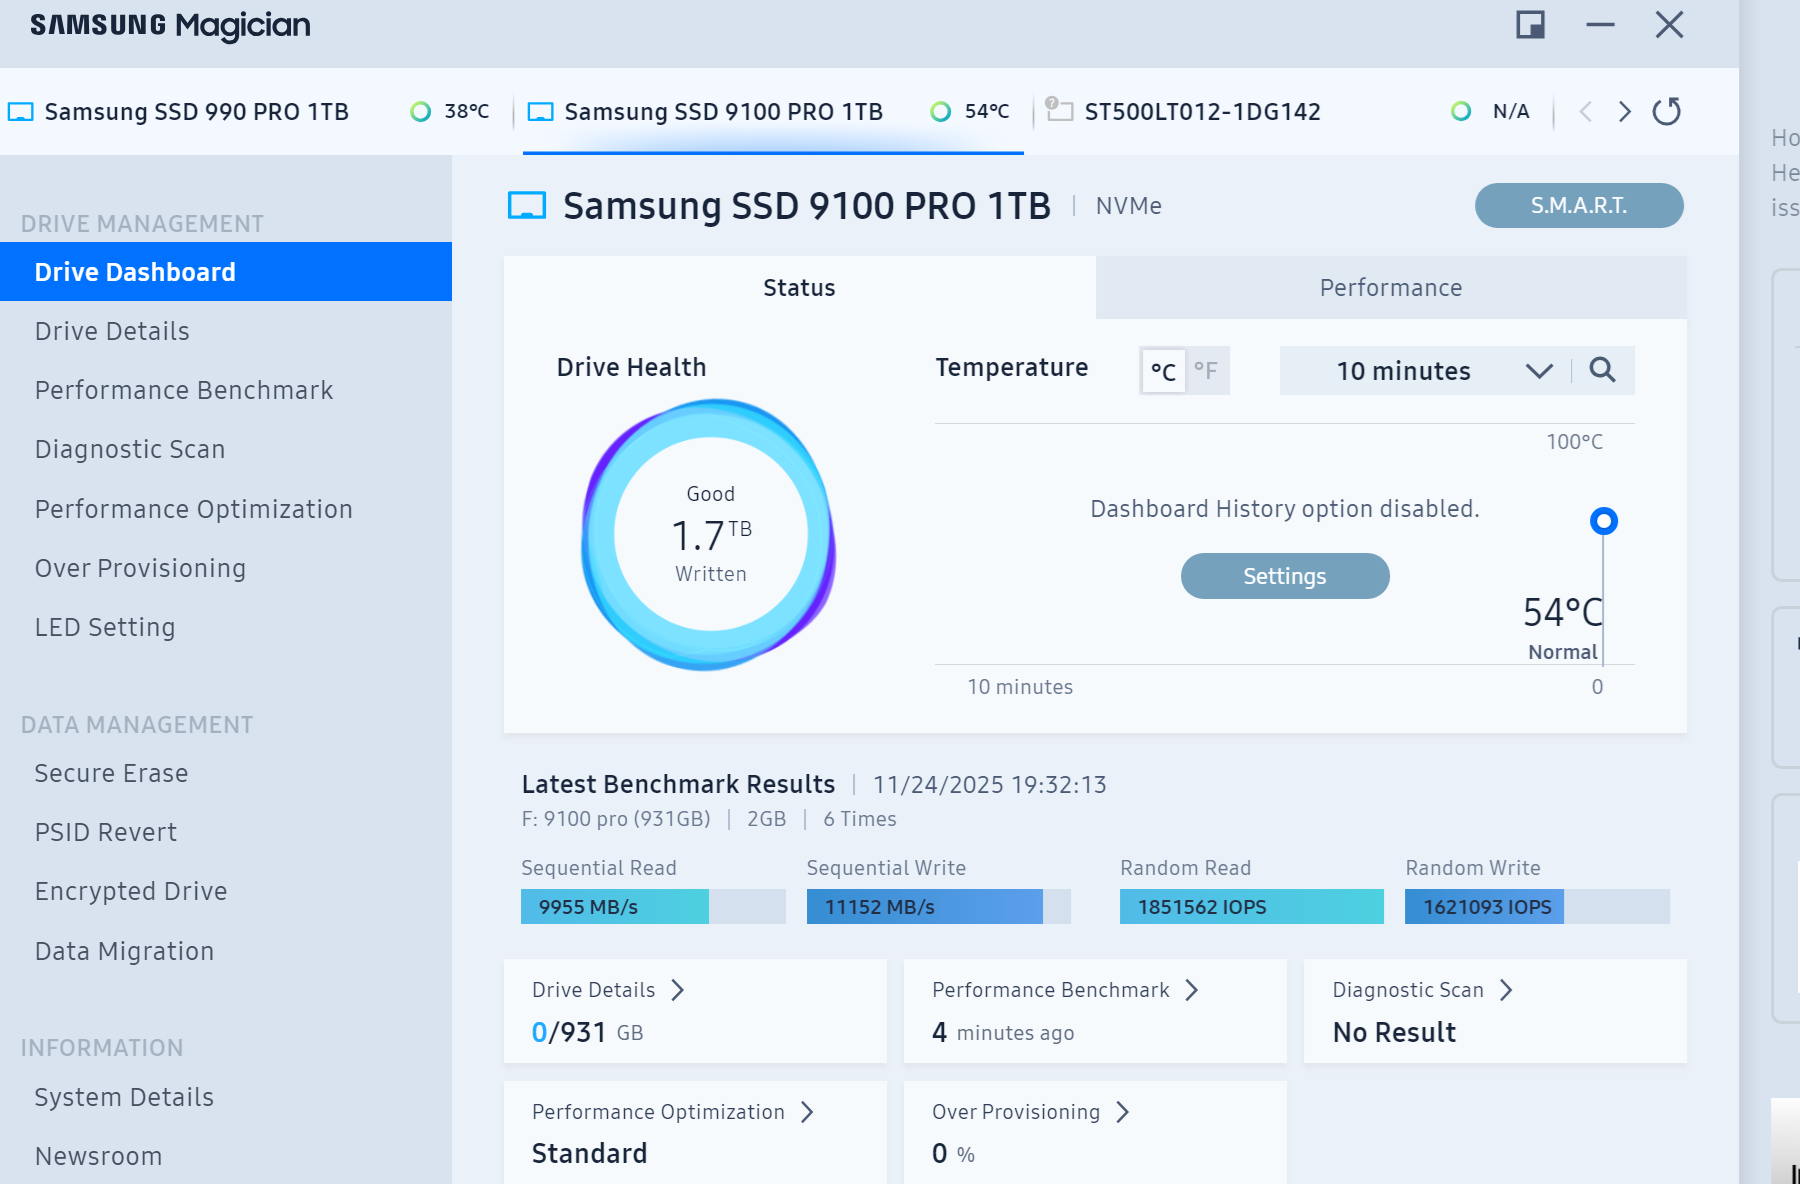Minimize the Samsung Magician window
Image resolution: width=1800 pixels, height=1184 pixels.
point(1600,24)
